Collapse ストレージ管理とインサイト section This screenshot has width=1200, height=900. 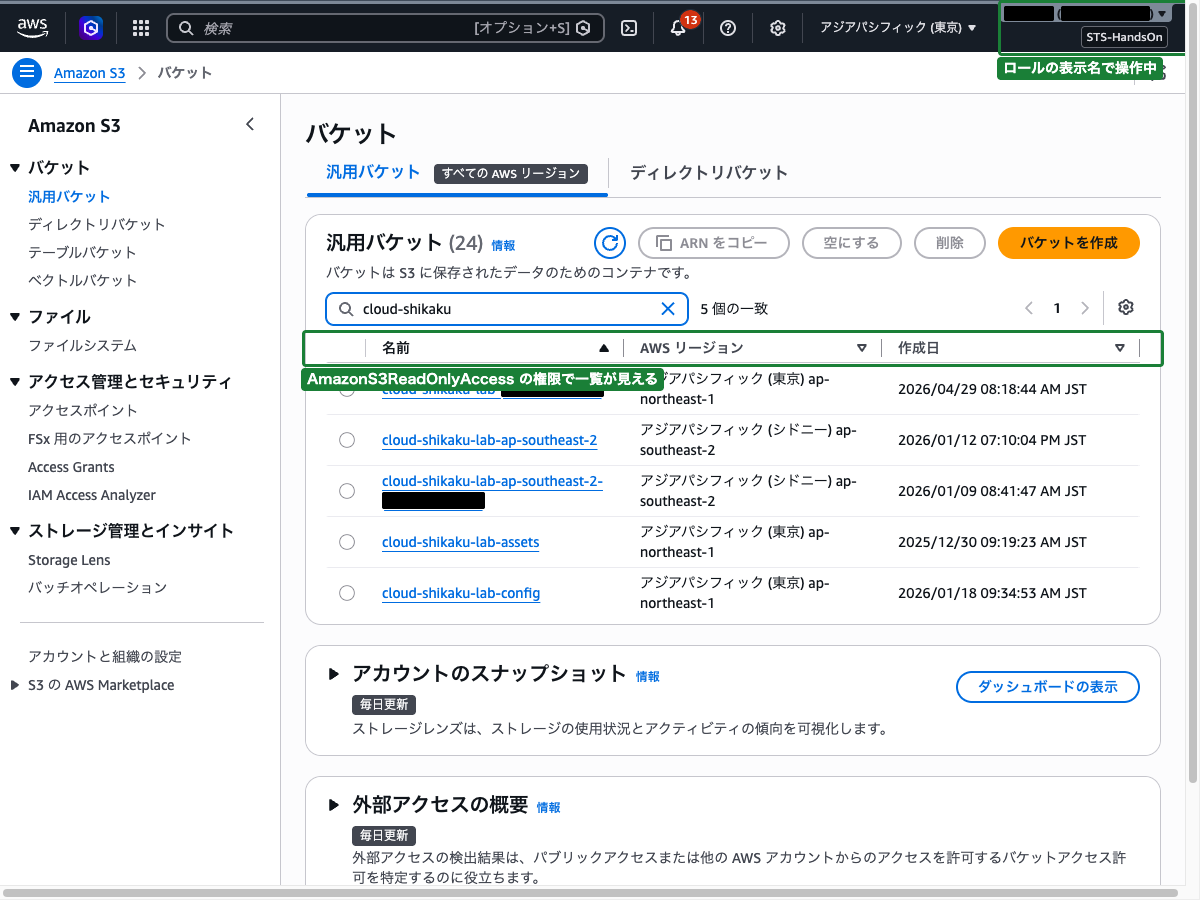tap(15, 531)
